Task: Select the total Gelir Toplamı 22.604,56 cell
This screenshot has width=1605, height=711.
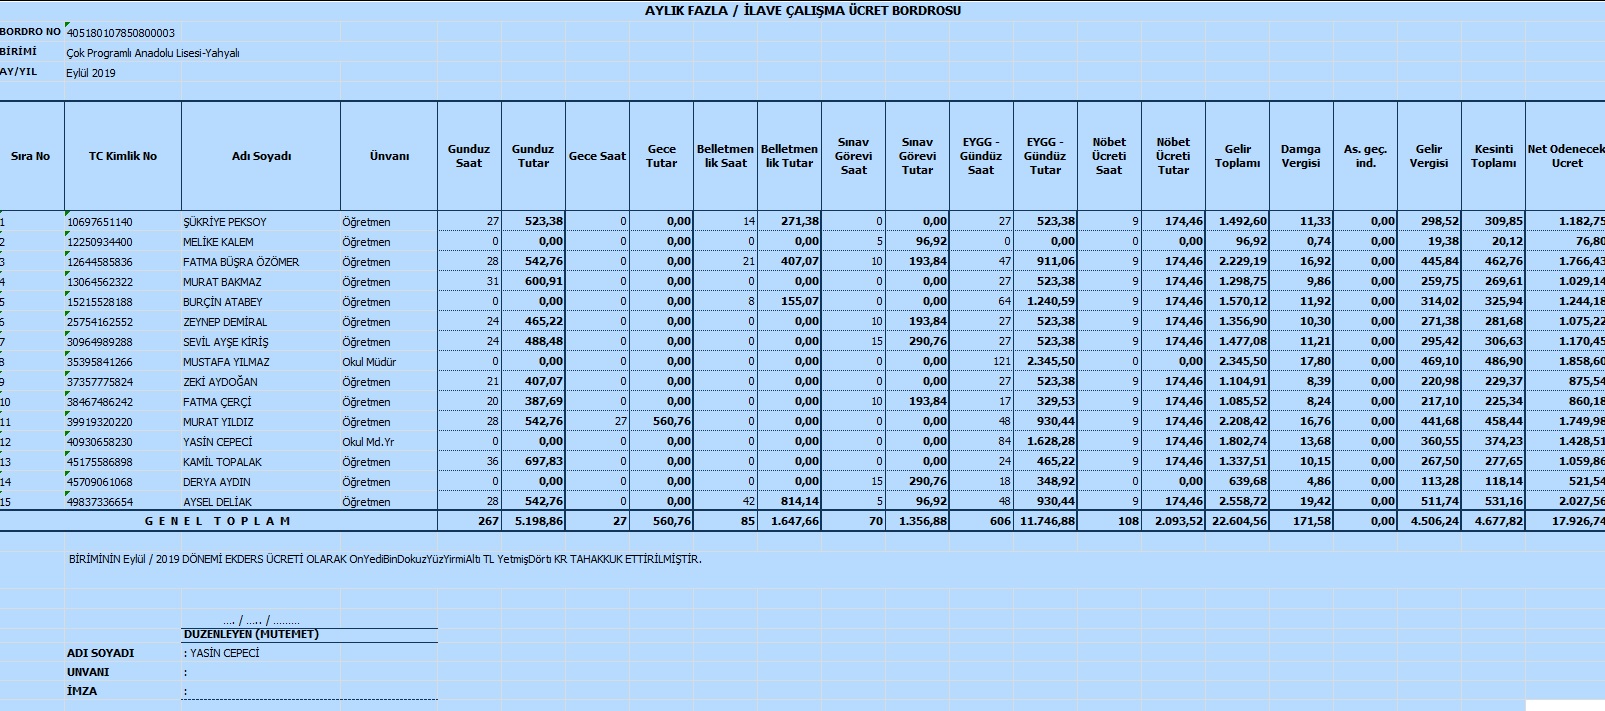Action: coord(1237,521)
